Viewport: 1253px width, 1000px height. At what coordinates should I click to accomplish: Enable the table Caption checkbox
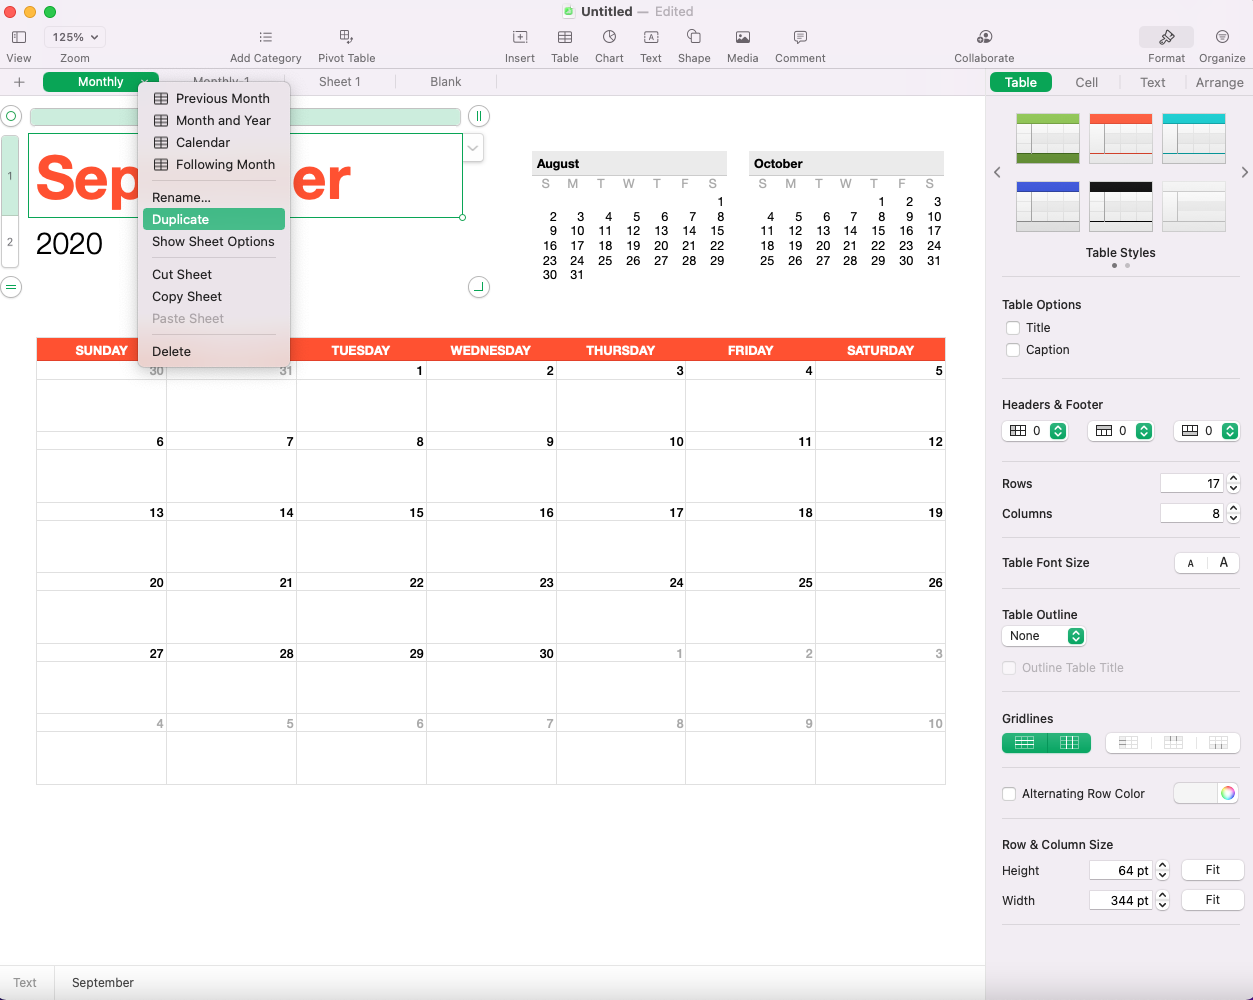click(x=1013, y=350)
